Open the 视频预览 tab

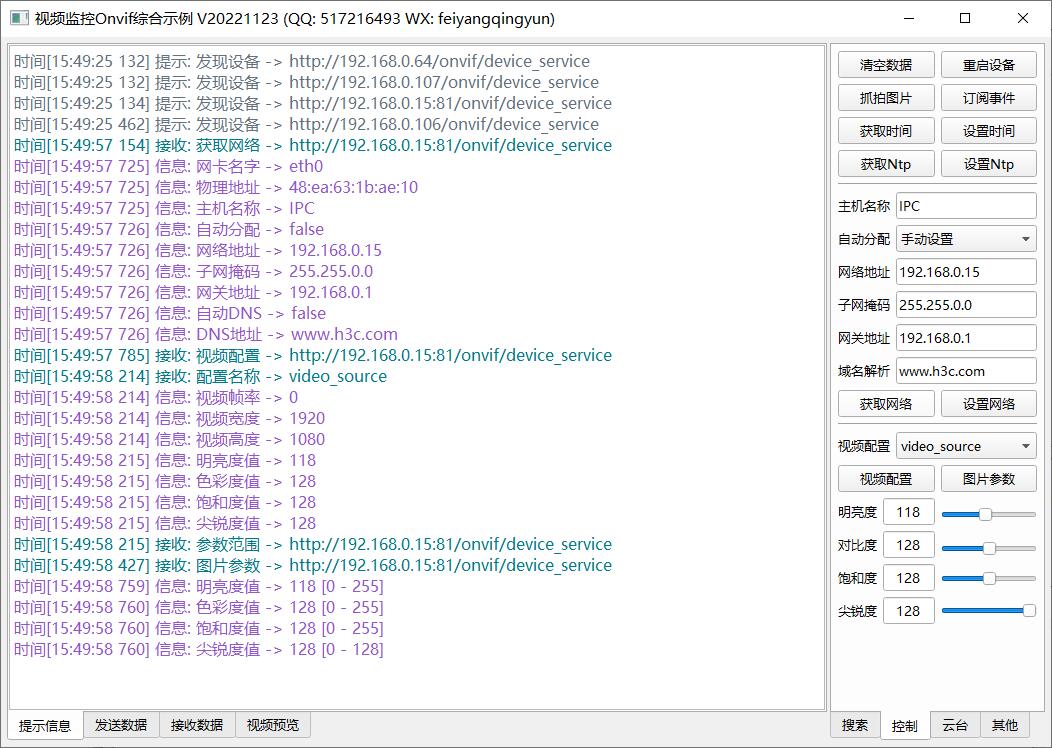pos(273,725)
